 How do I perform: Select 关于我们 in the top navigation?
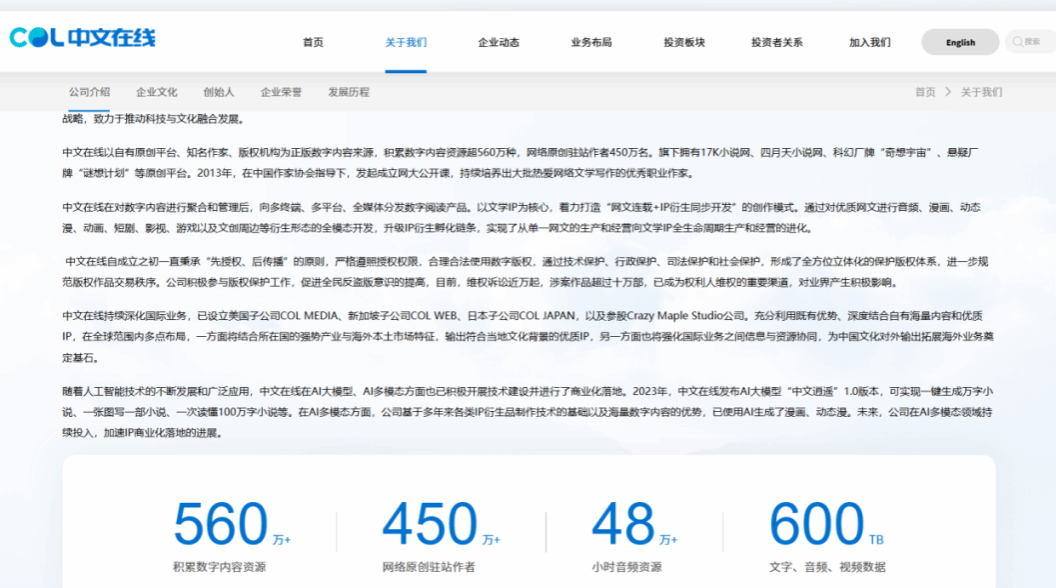406,43
